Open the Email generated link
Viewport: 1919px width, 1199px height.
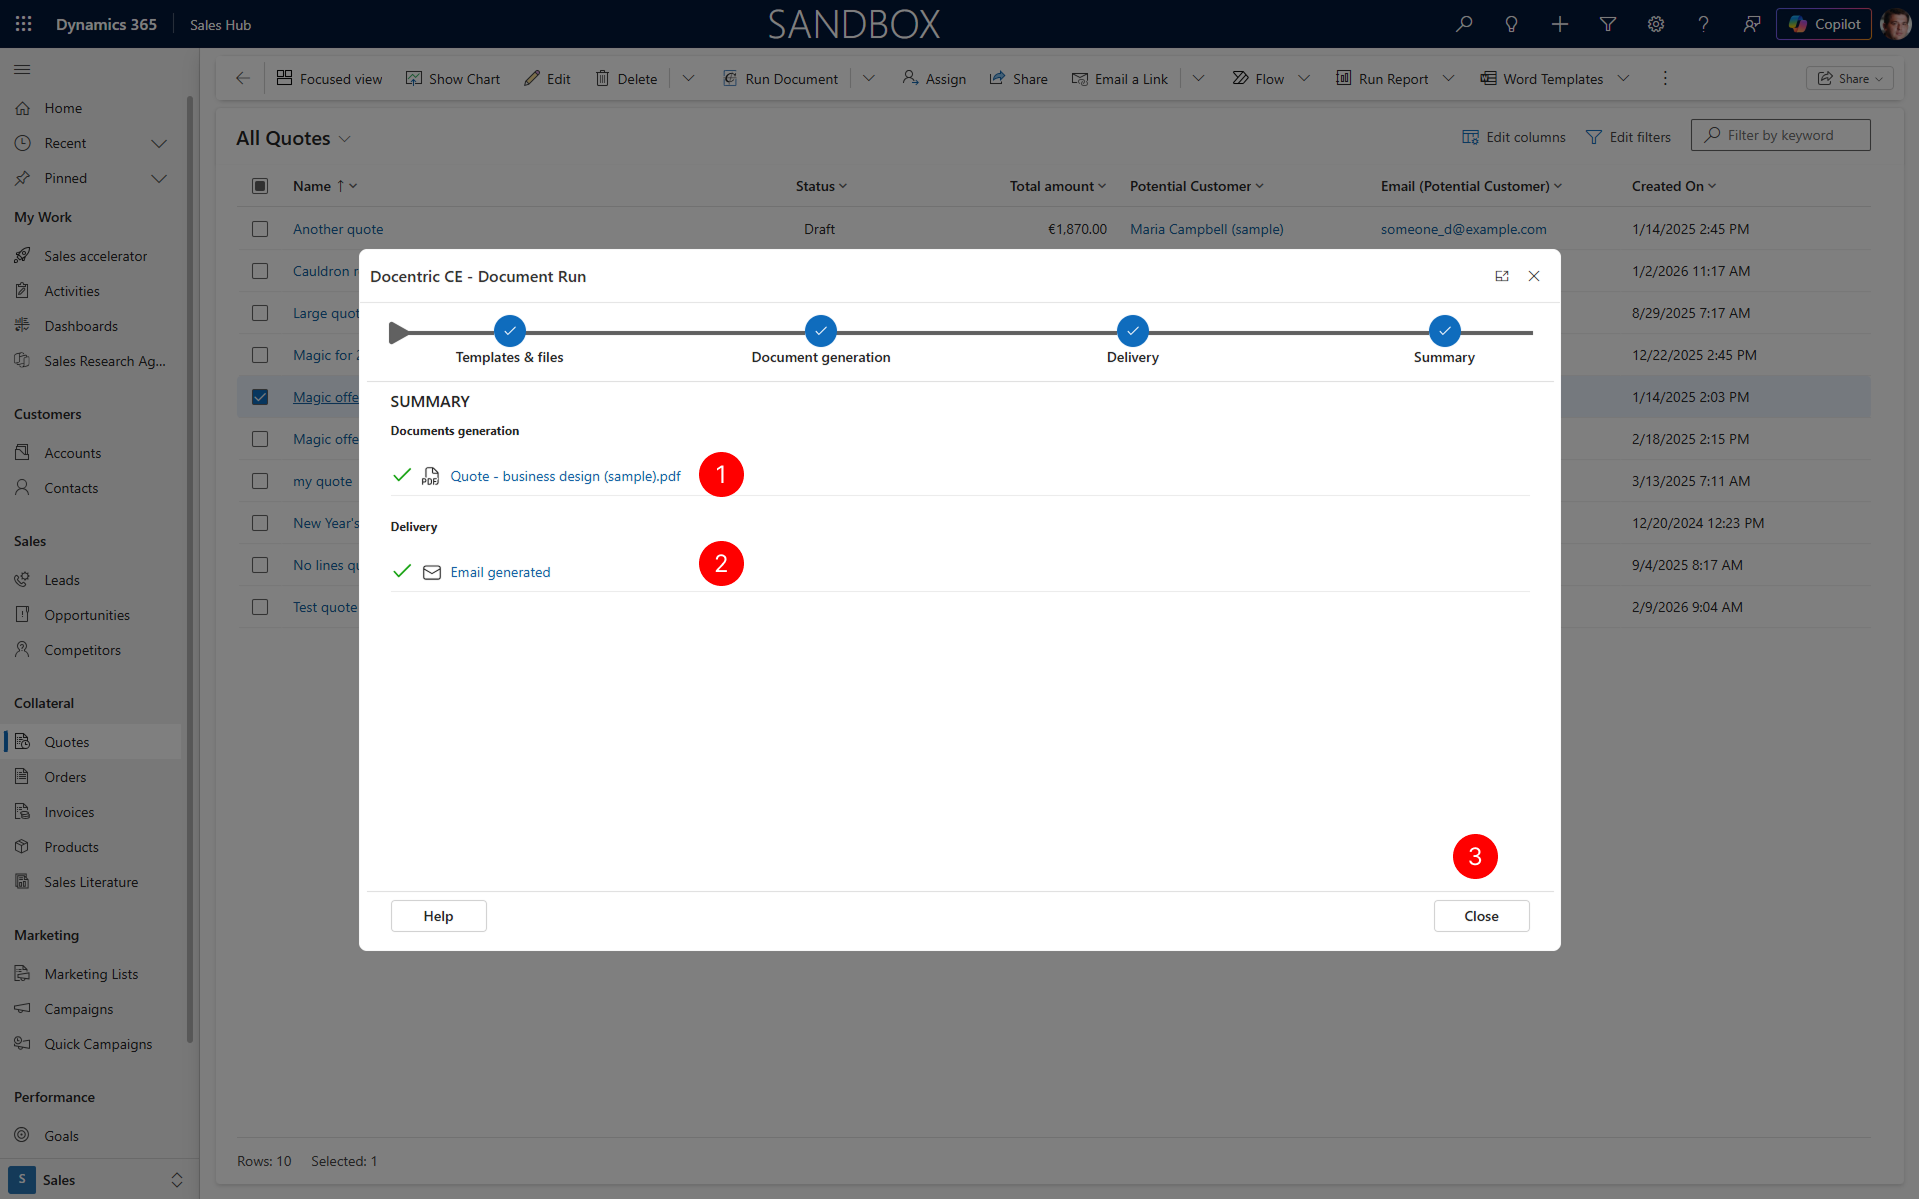point(500,572)
